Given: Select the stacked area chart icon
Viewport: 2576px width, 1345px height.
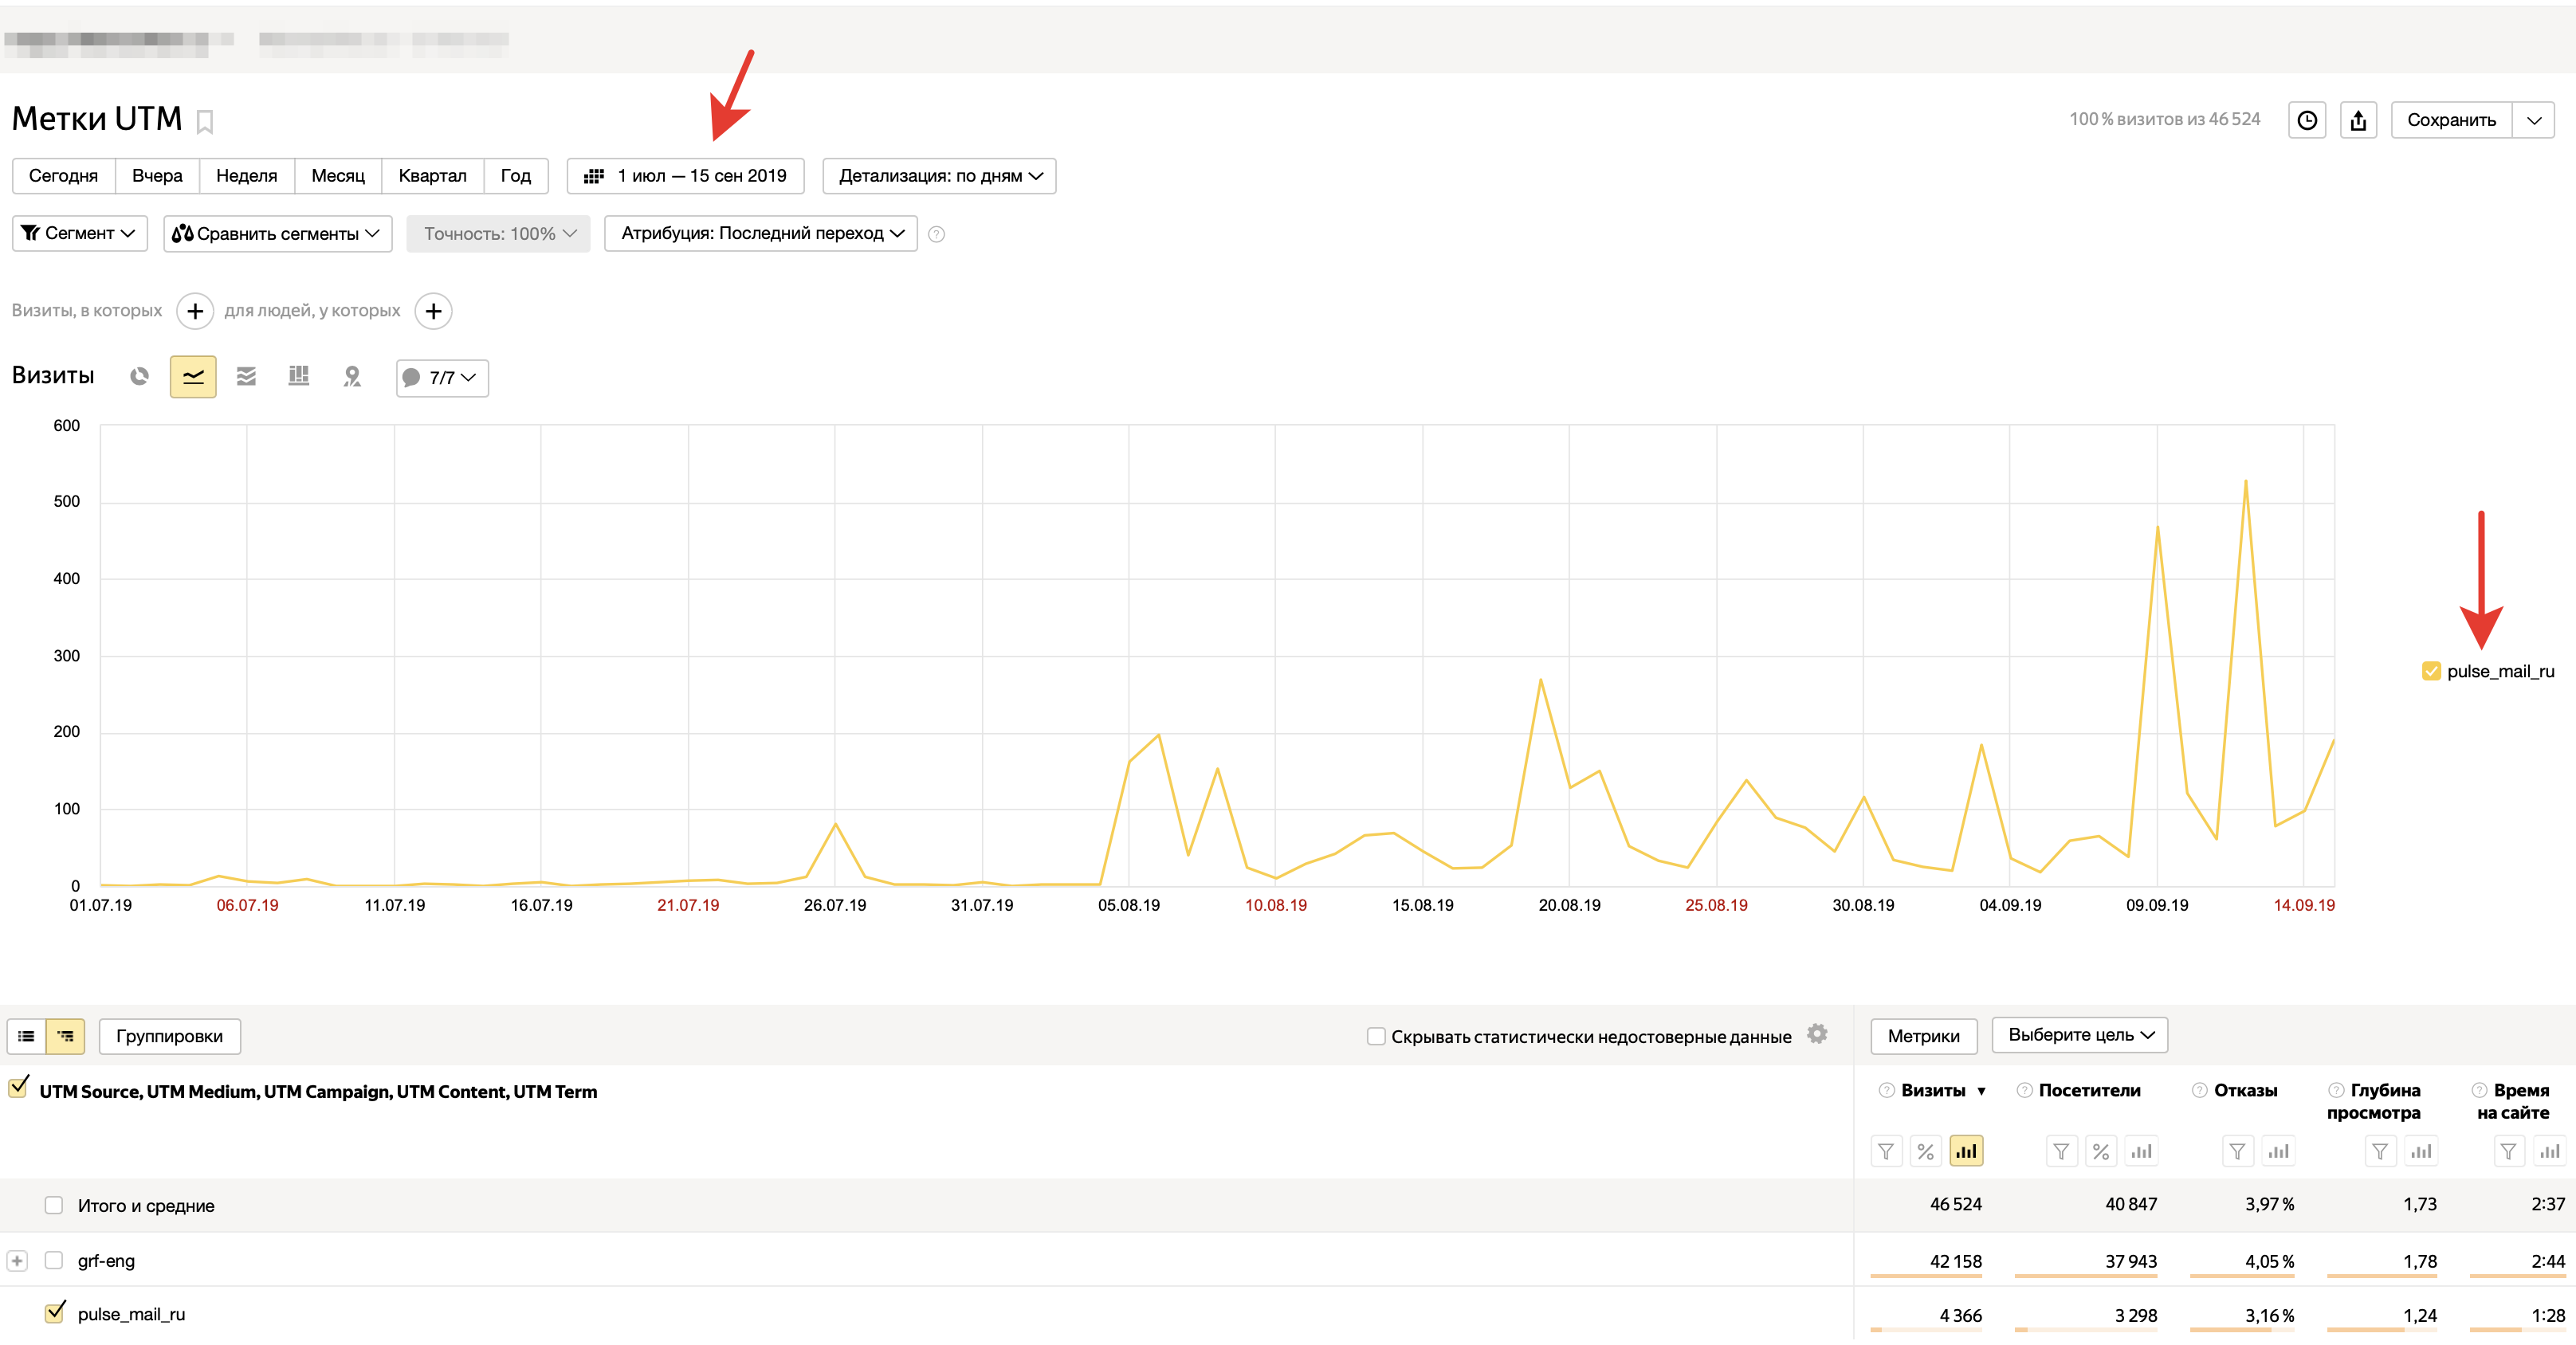Looking at the screenshot, I should tap(246, 377).
